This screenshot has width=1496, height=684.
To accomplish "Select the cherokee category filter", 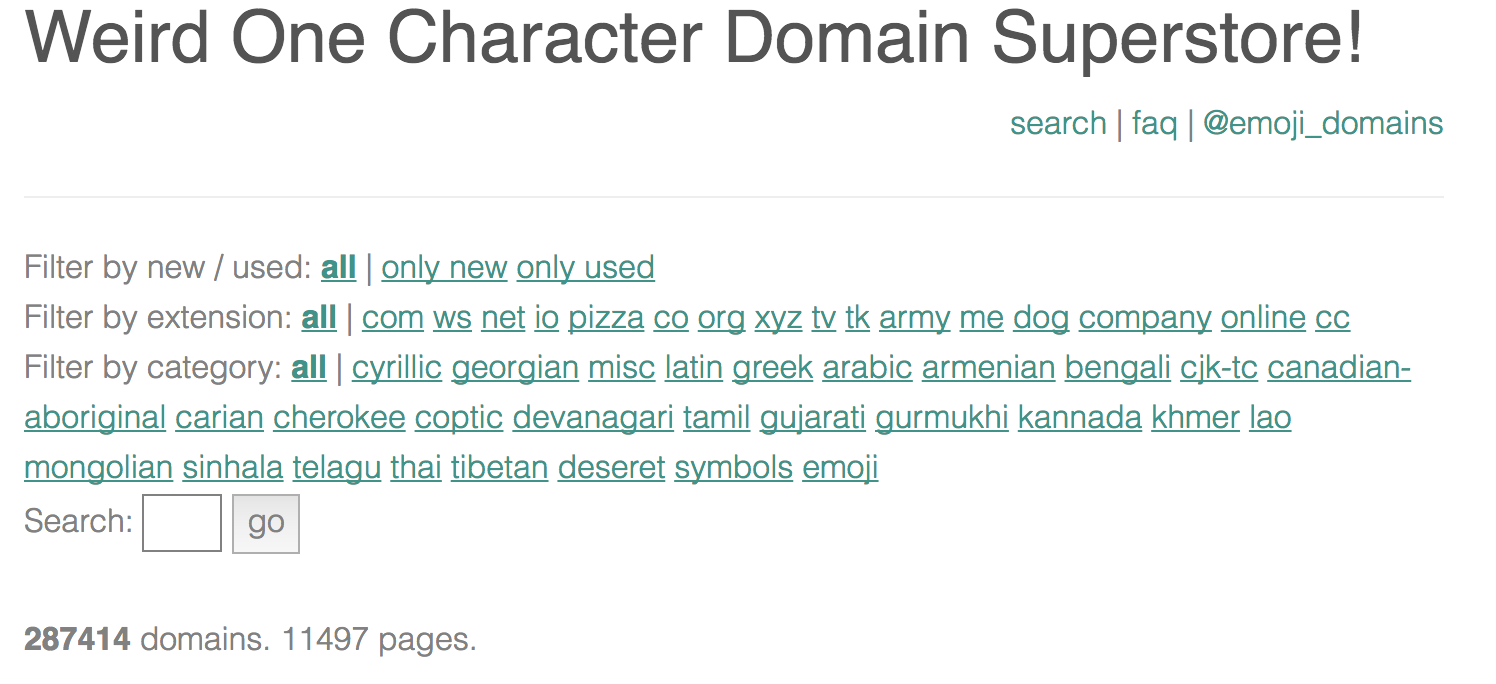I will [x=339, y=417].
